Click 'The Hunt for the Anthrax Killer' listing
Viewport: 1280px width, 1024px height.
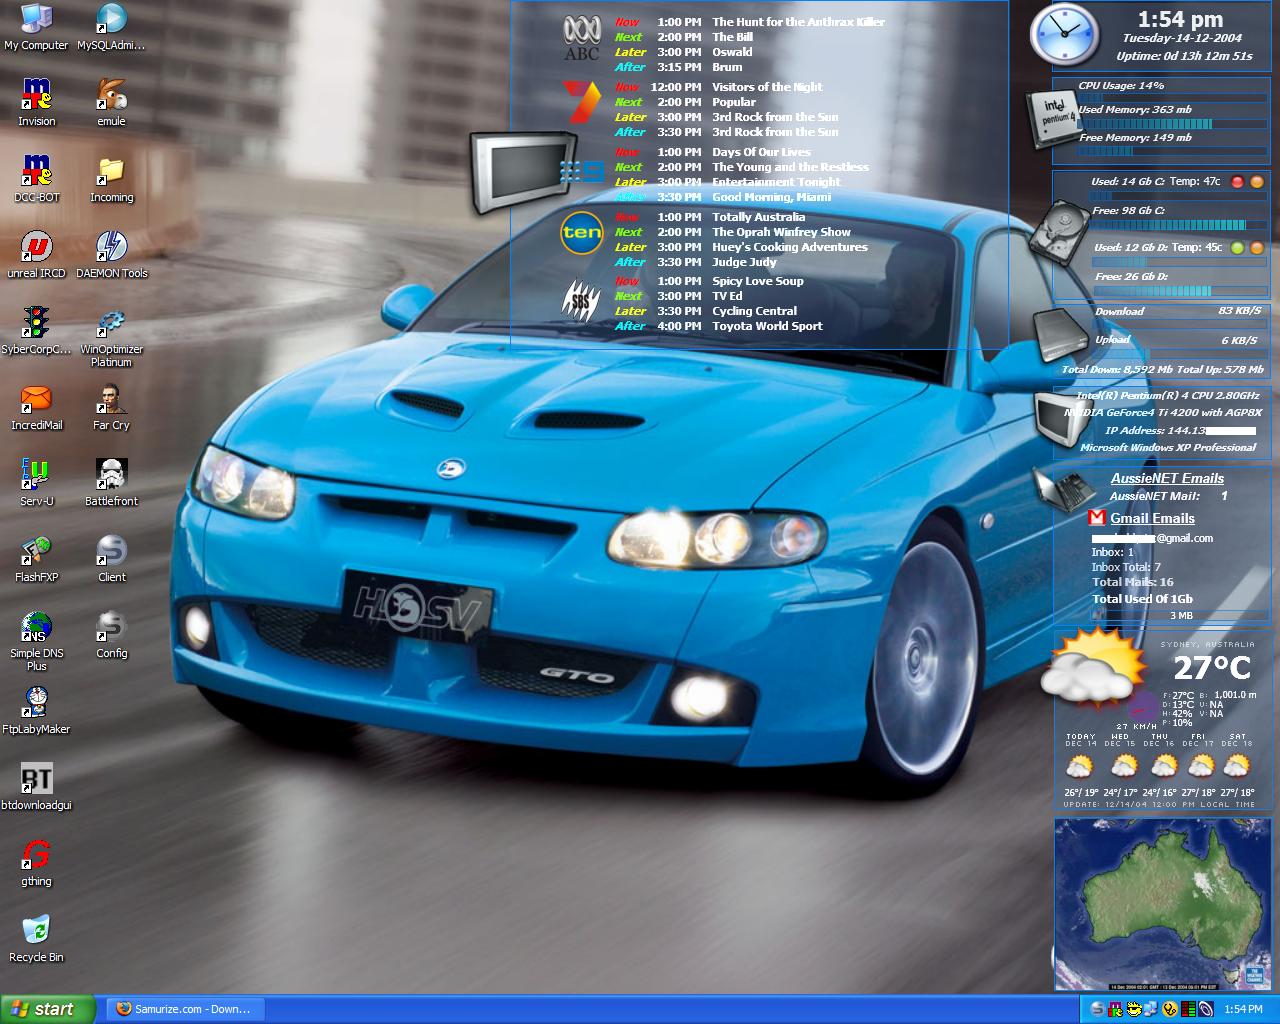[798, 22]
